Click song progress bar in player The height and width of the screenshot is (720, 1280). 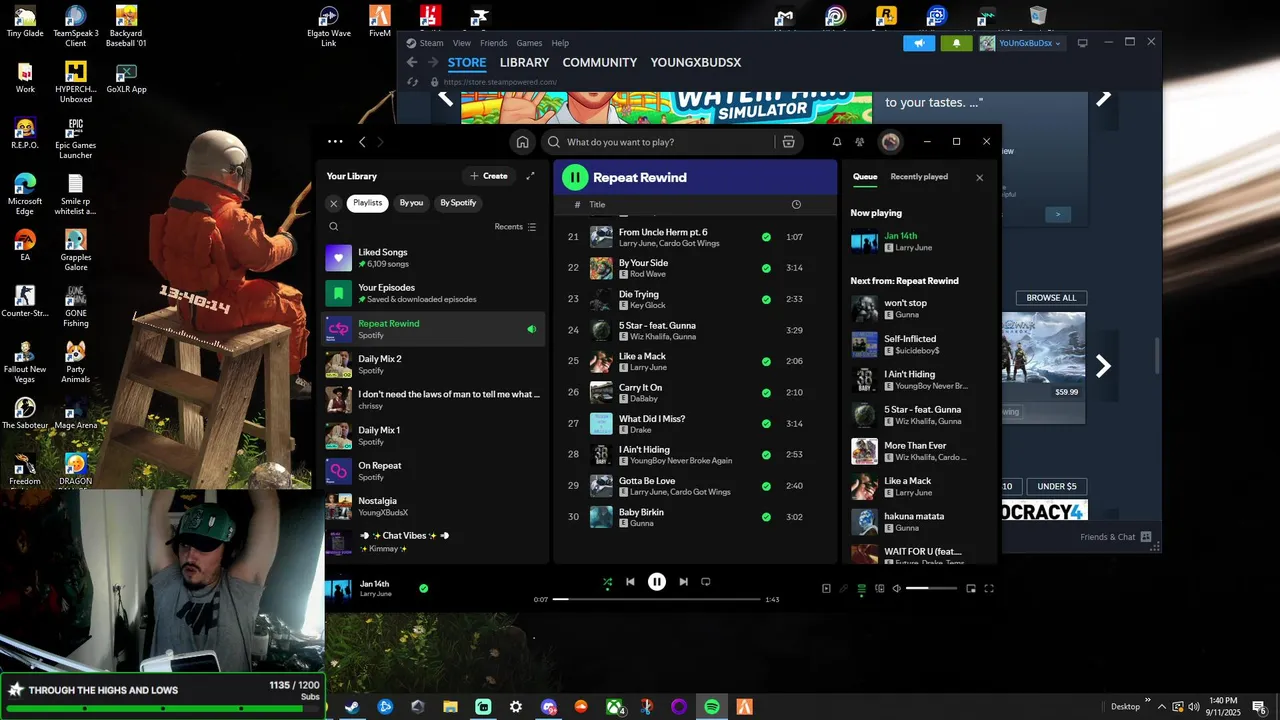(x=657, y=599)
